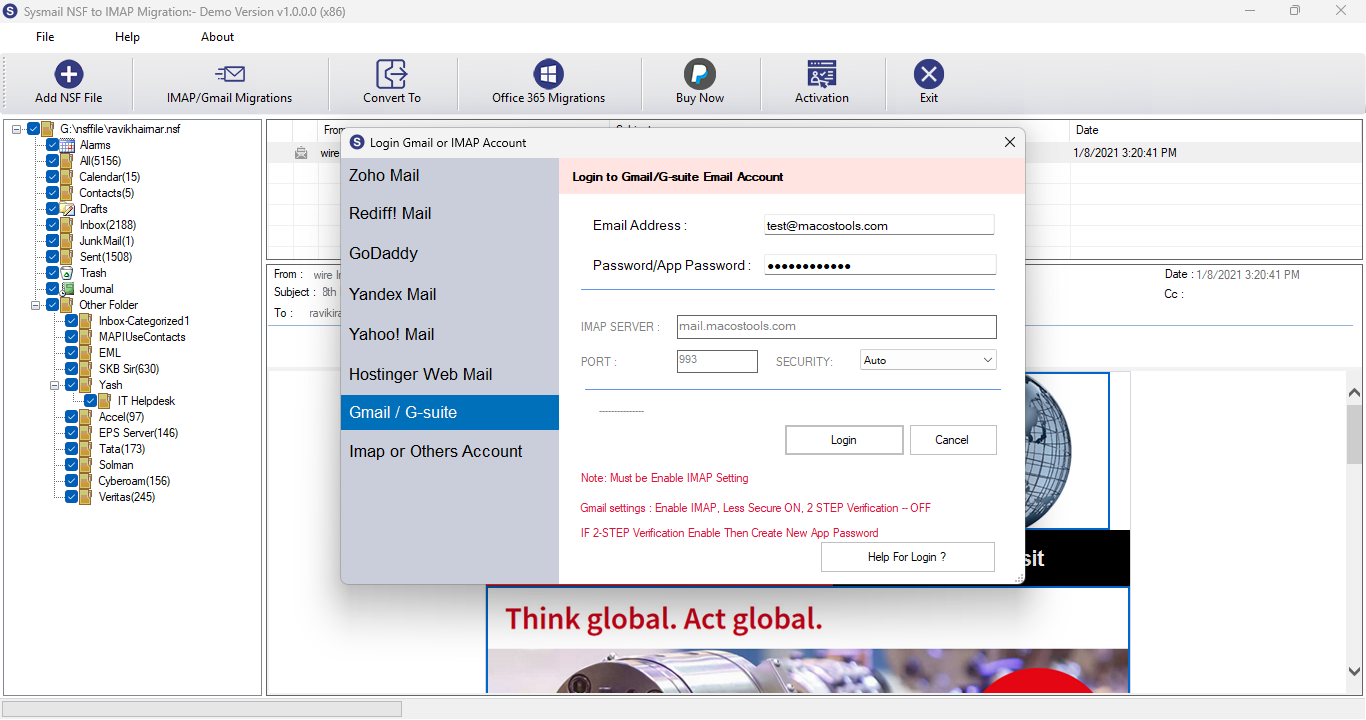Image resolution: width=1366 pixels, height=720 pixels.
Task: Click the Exit toolbar icon
Action: click(x=929, y=74)
